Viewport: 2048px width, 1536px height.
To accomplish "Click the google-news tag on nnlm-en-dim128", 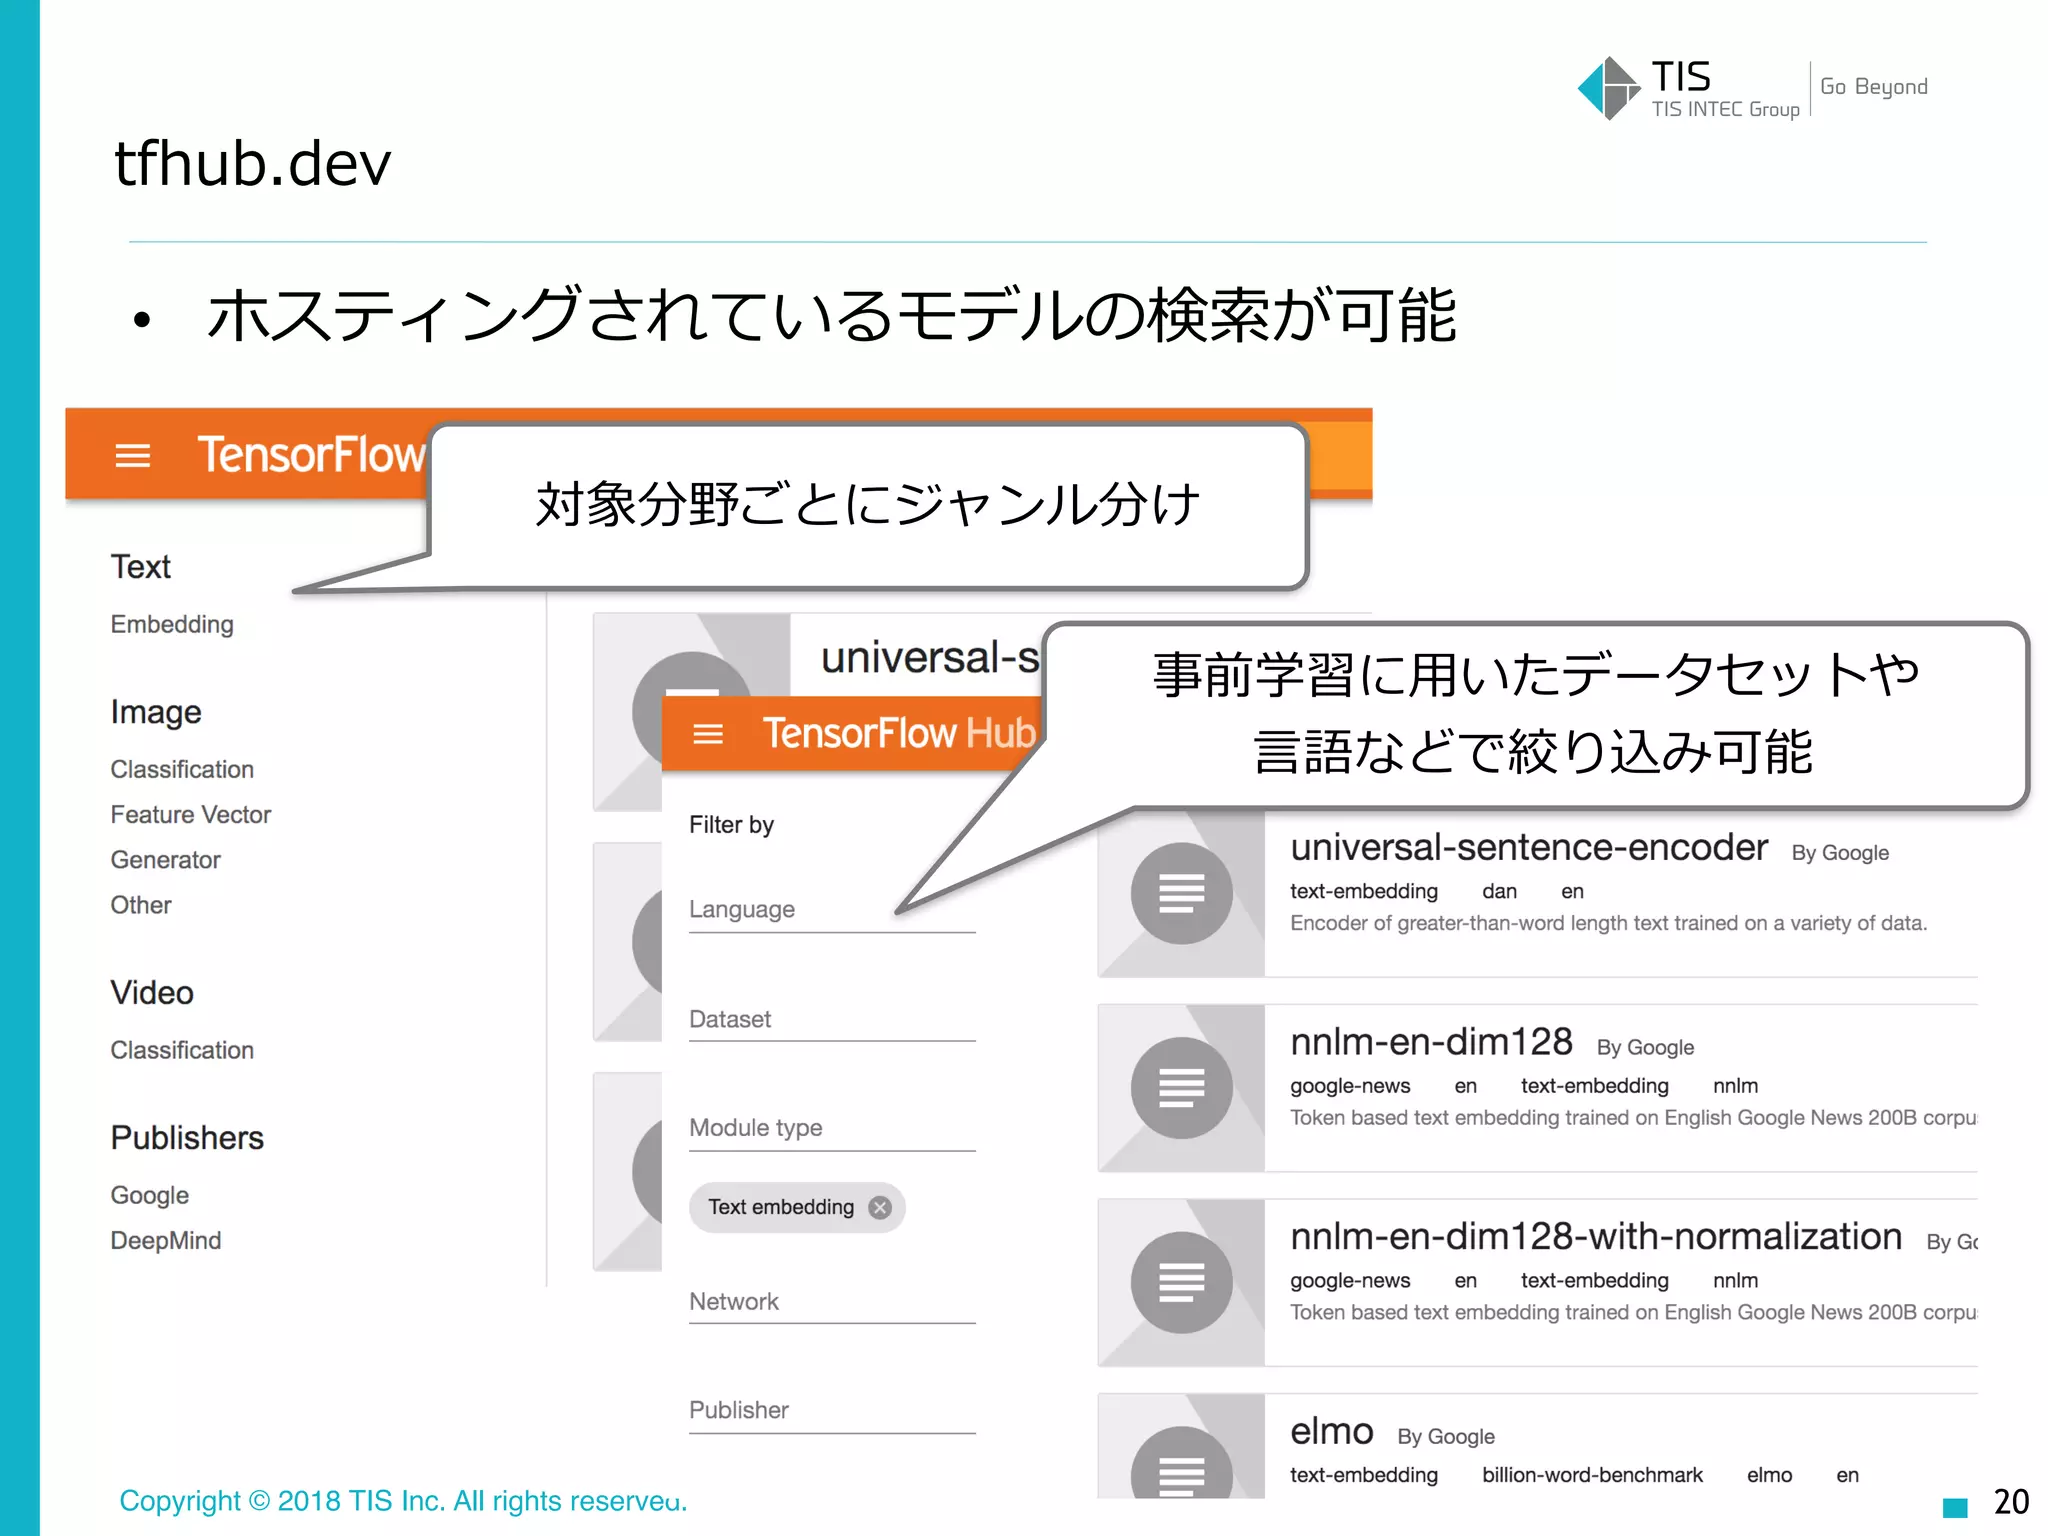I will (1349, 1086).
